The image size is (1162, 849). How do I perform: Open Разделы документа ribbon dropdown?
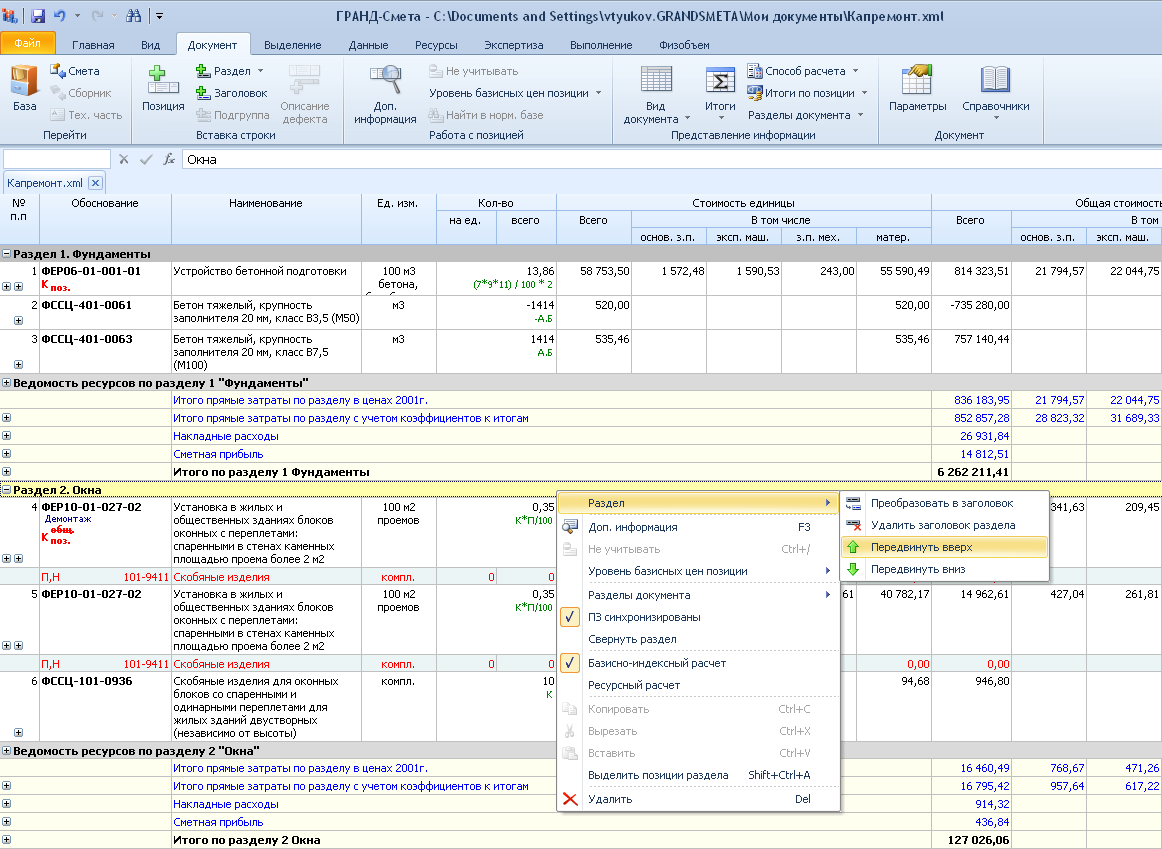(x=806, y=116)
